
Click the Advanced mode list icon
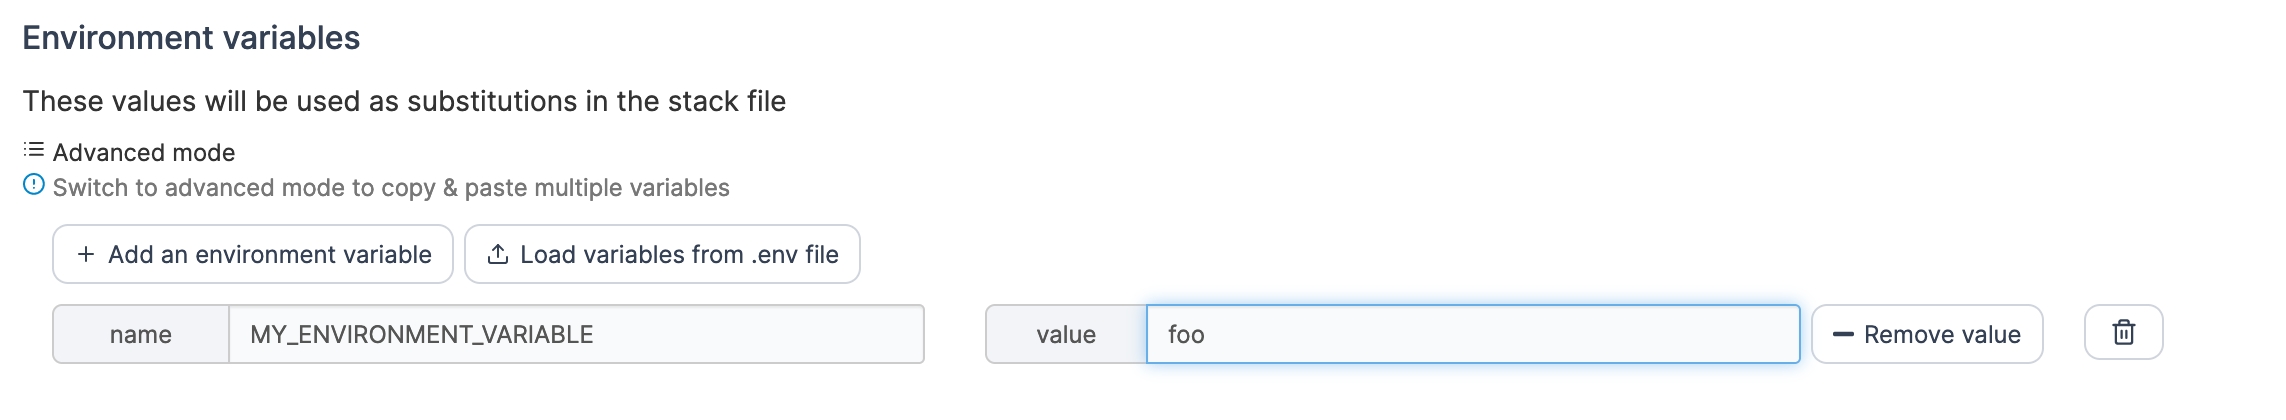pyautogui.click(x=34, y=150)
